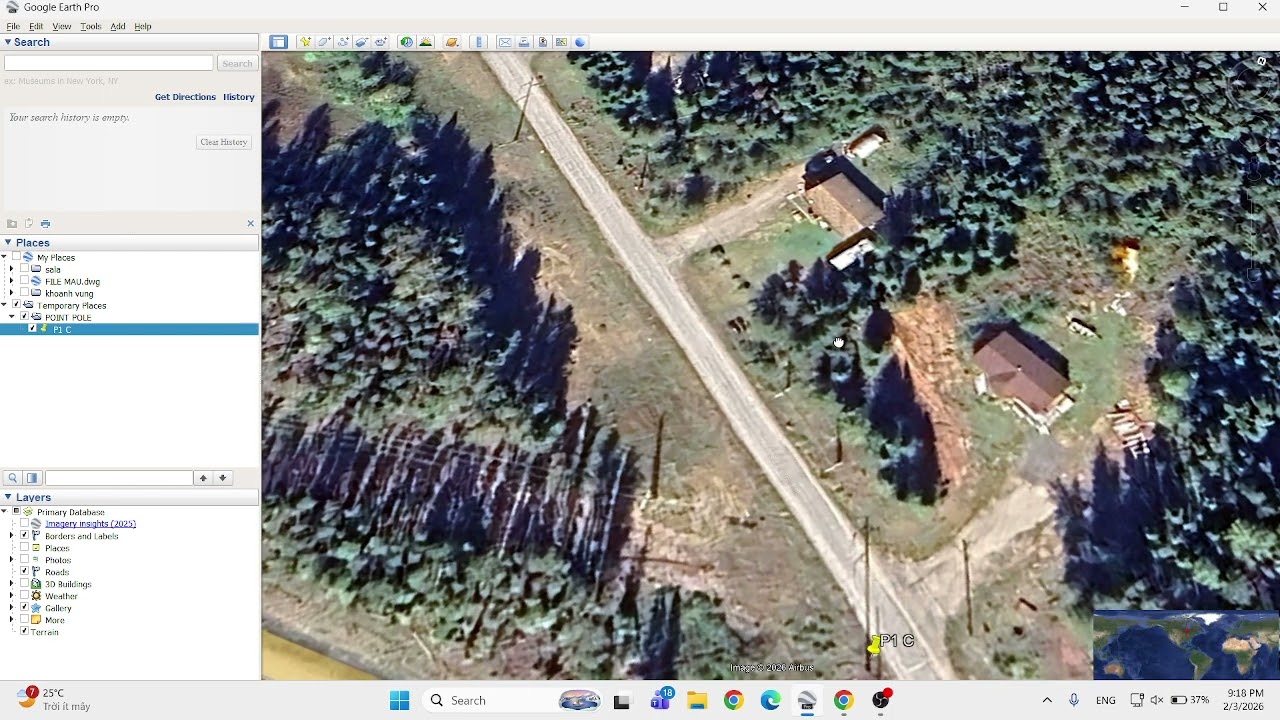Click the History link
Viewport: 1280px width, 720px height.
tap(239, 97)
